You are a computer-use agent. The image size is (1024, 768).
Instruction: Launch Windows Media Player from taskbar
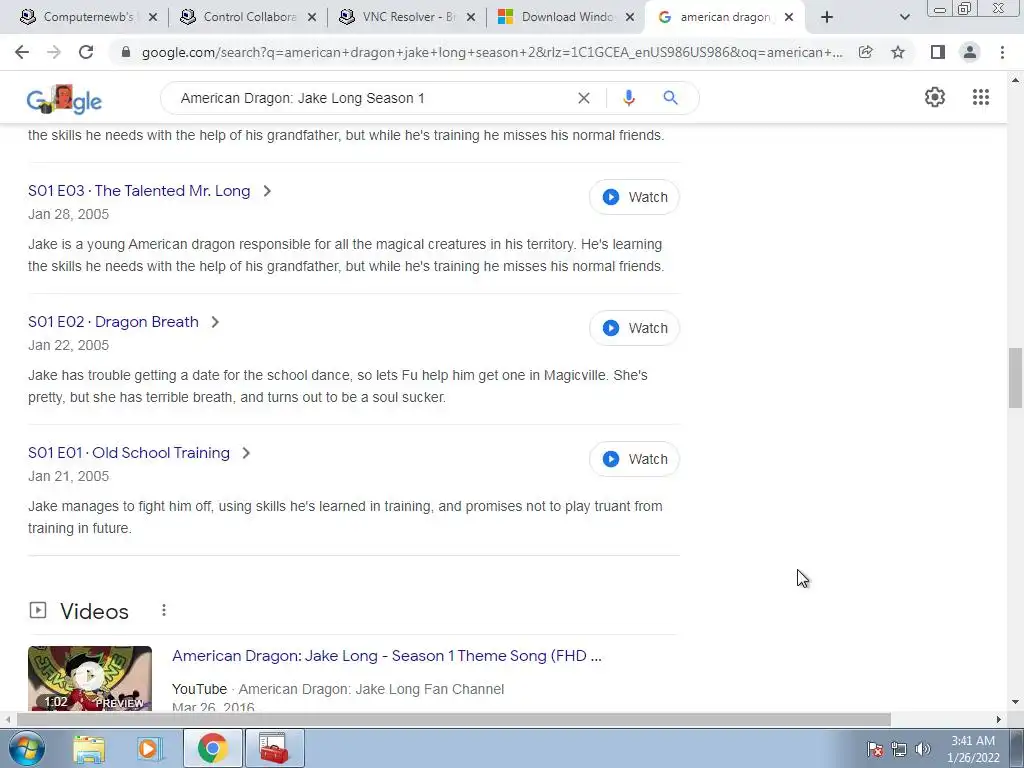(x=150, y=748)
